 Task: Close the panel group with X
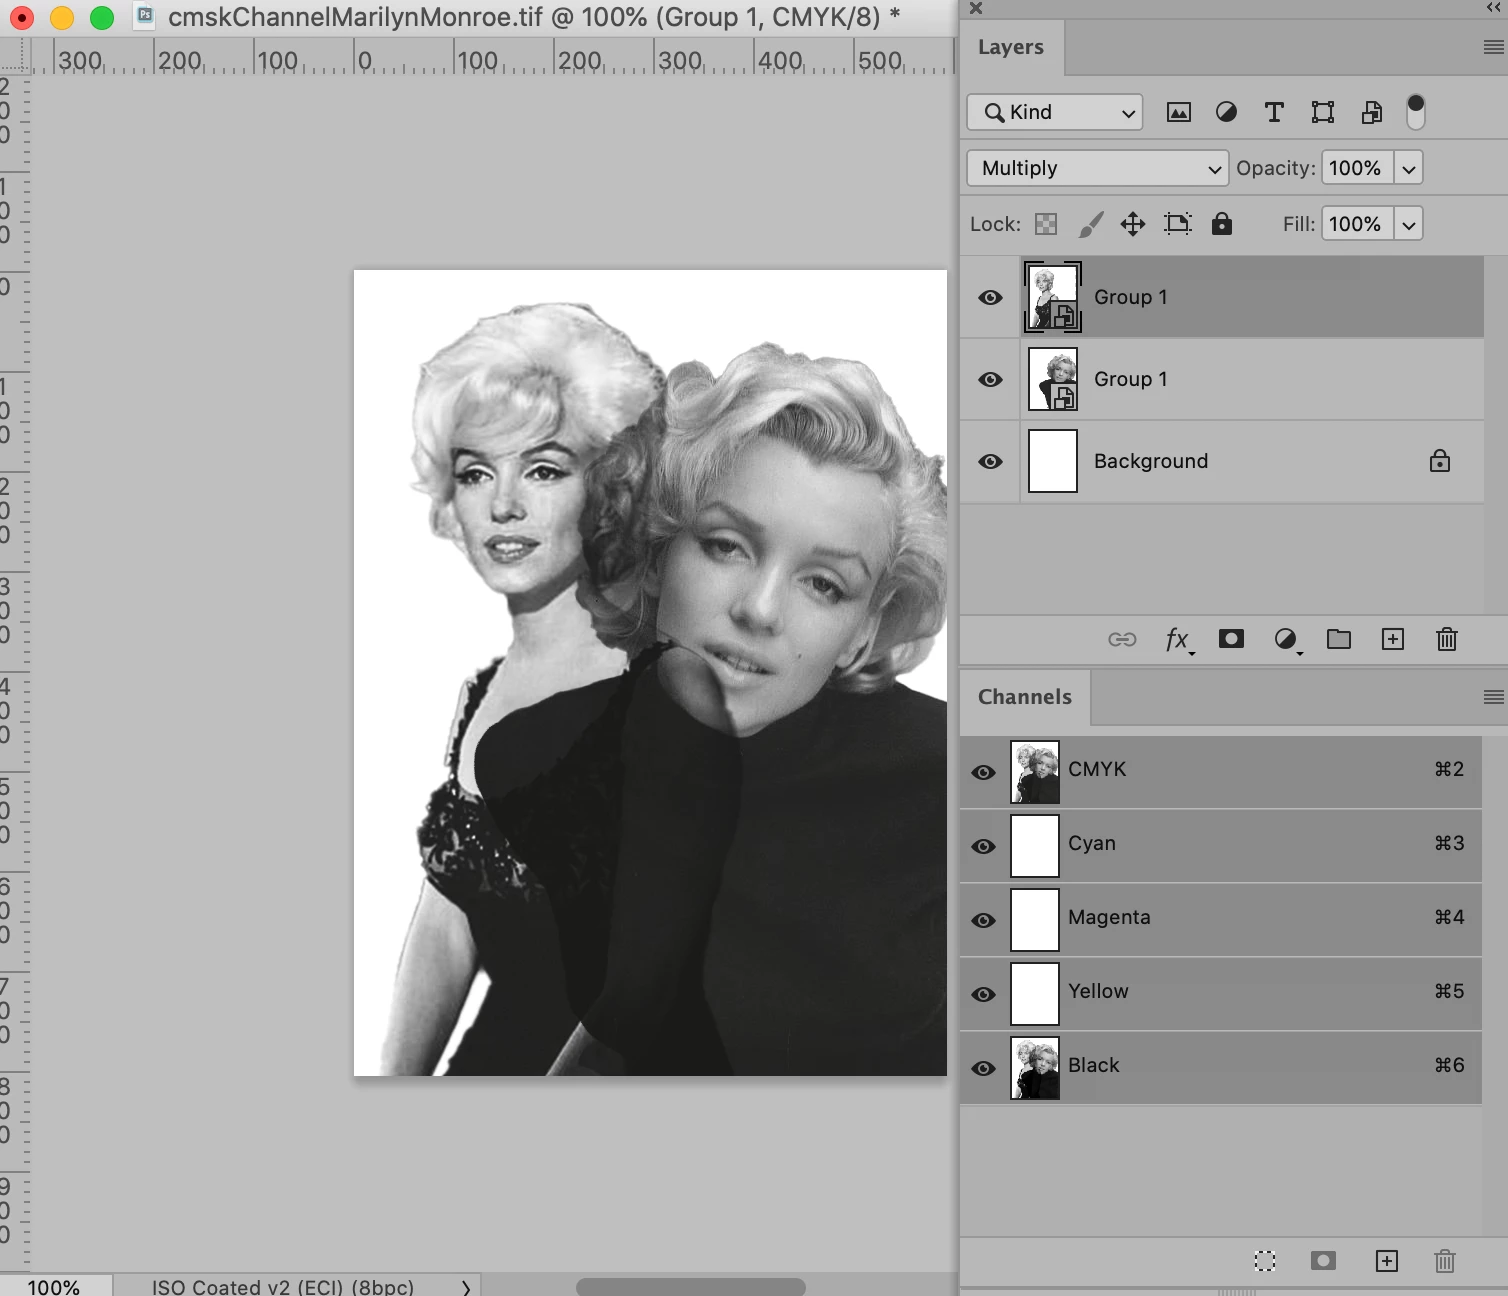[x=976, y=8]
